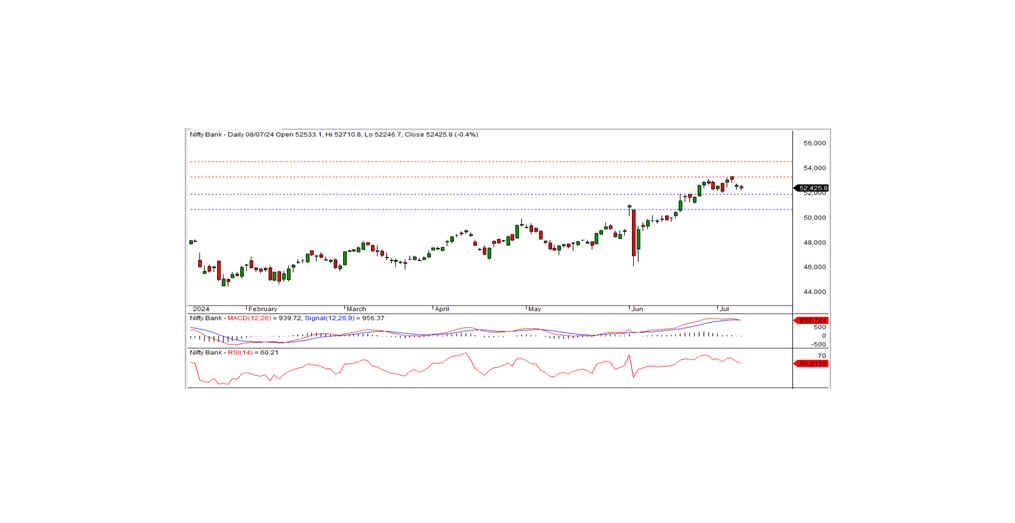Image resolution: width=1015 pixels, height=523 pixels.
Task: Select the red MACD value tag
Action: click(x=812, y=320)
